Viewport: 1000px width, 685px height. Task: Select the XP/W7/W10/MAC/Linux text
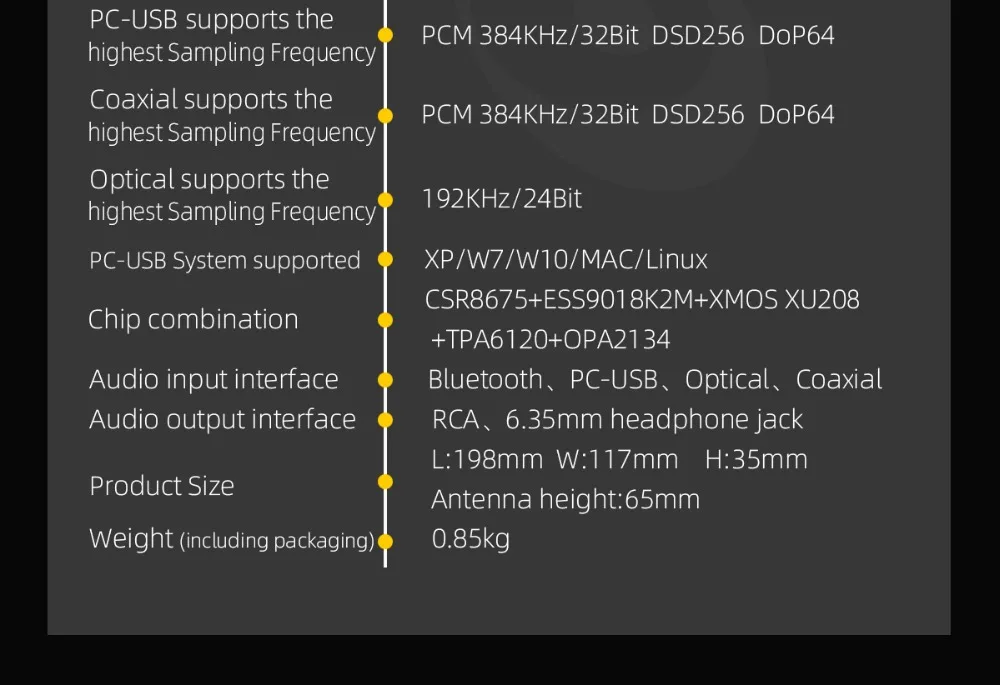coord(566,260)
